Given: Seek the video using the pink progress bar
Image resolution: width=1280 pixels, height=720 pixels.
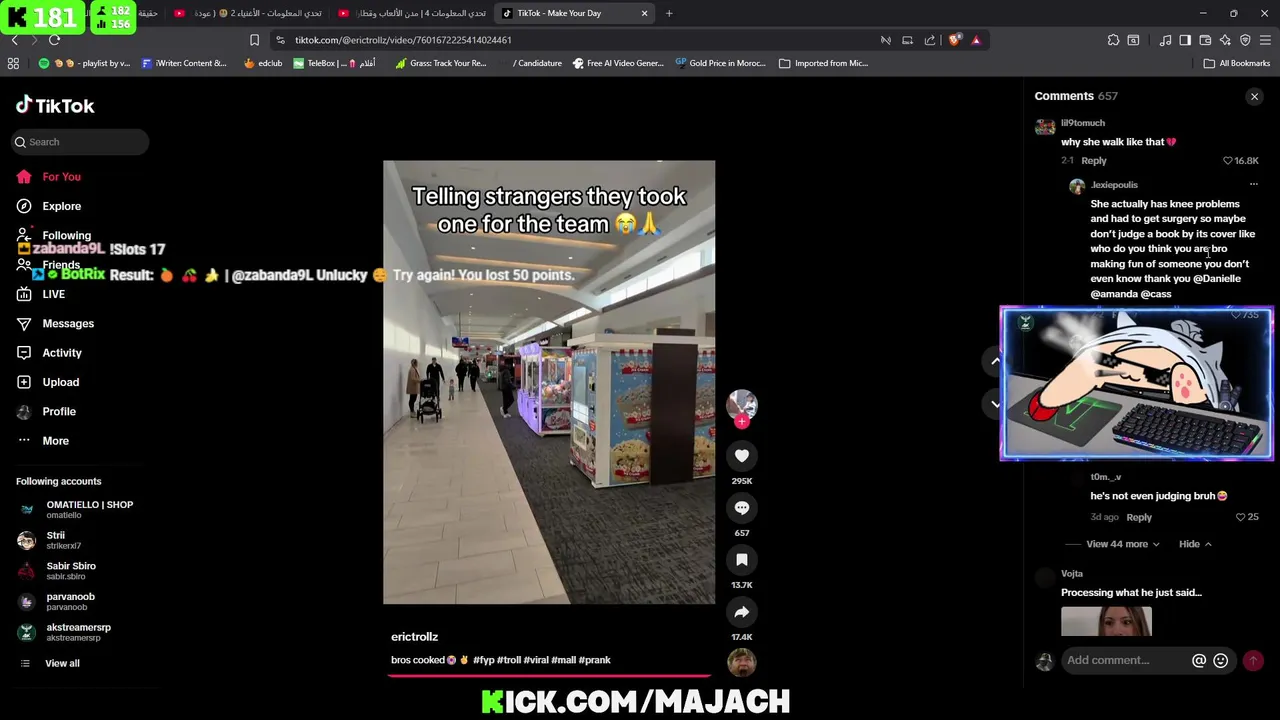Looking at the screenshot, I should (x=549, y=675).
